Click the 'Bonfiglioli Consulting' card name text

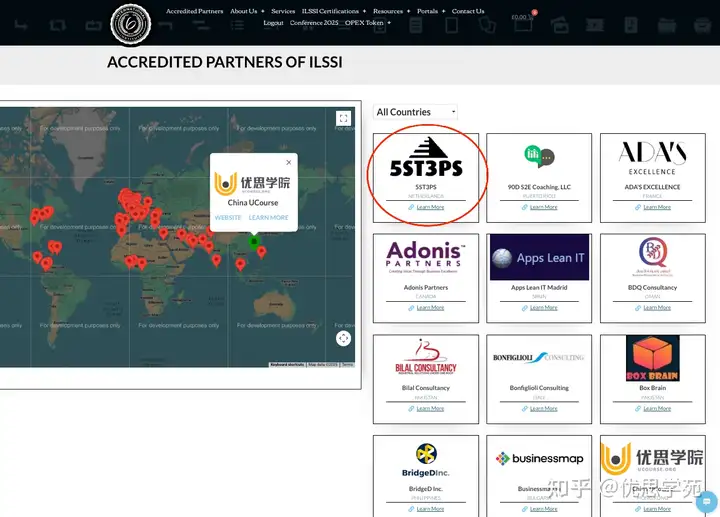coord(539,388)
